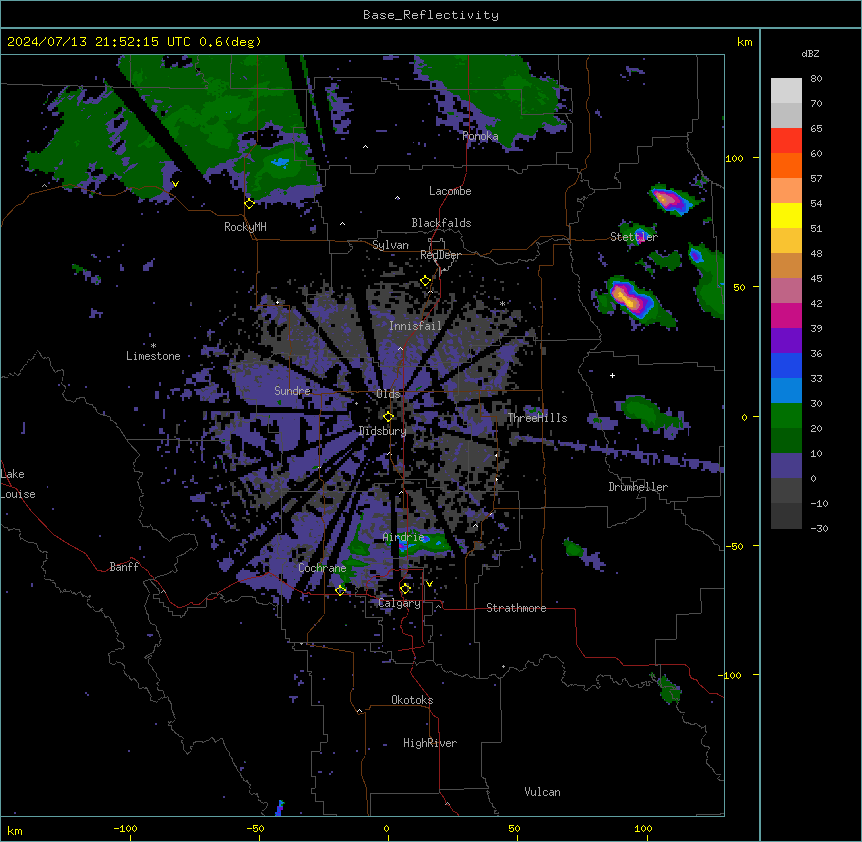
Task: Click the asterisk marker above Limestone label
Action: point(153,346)
